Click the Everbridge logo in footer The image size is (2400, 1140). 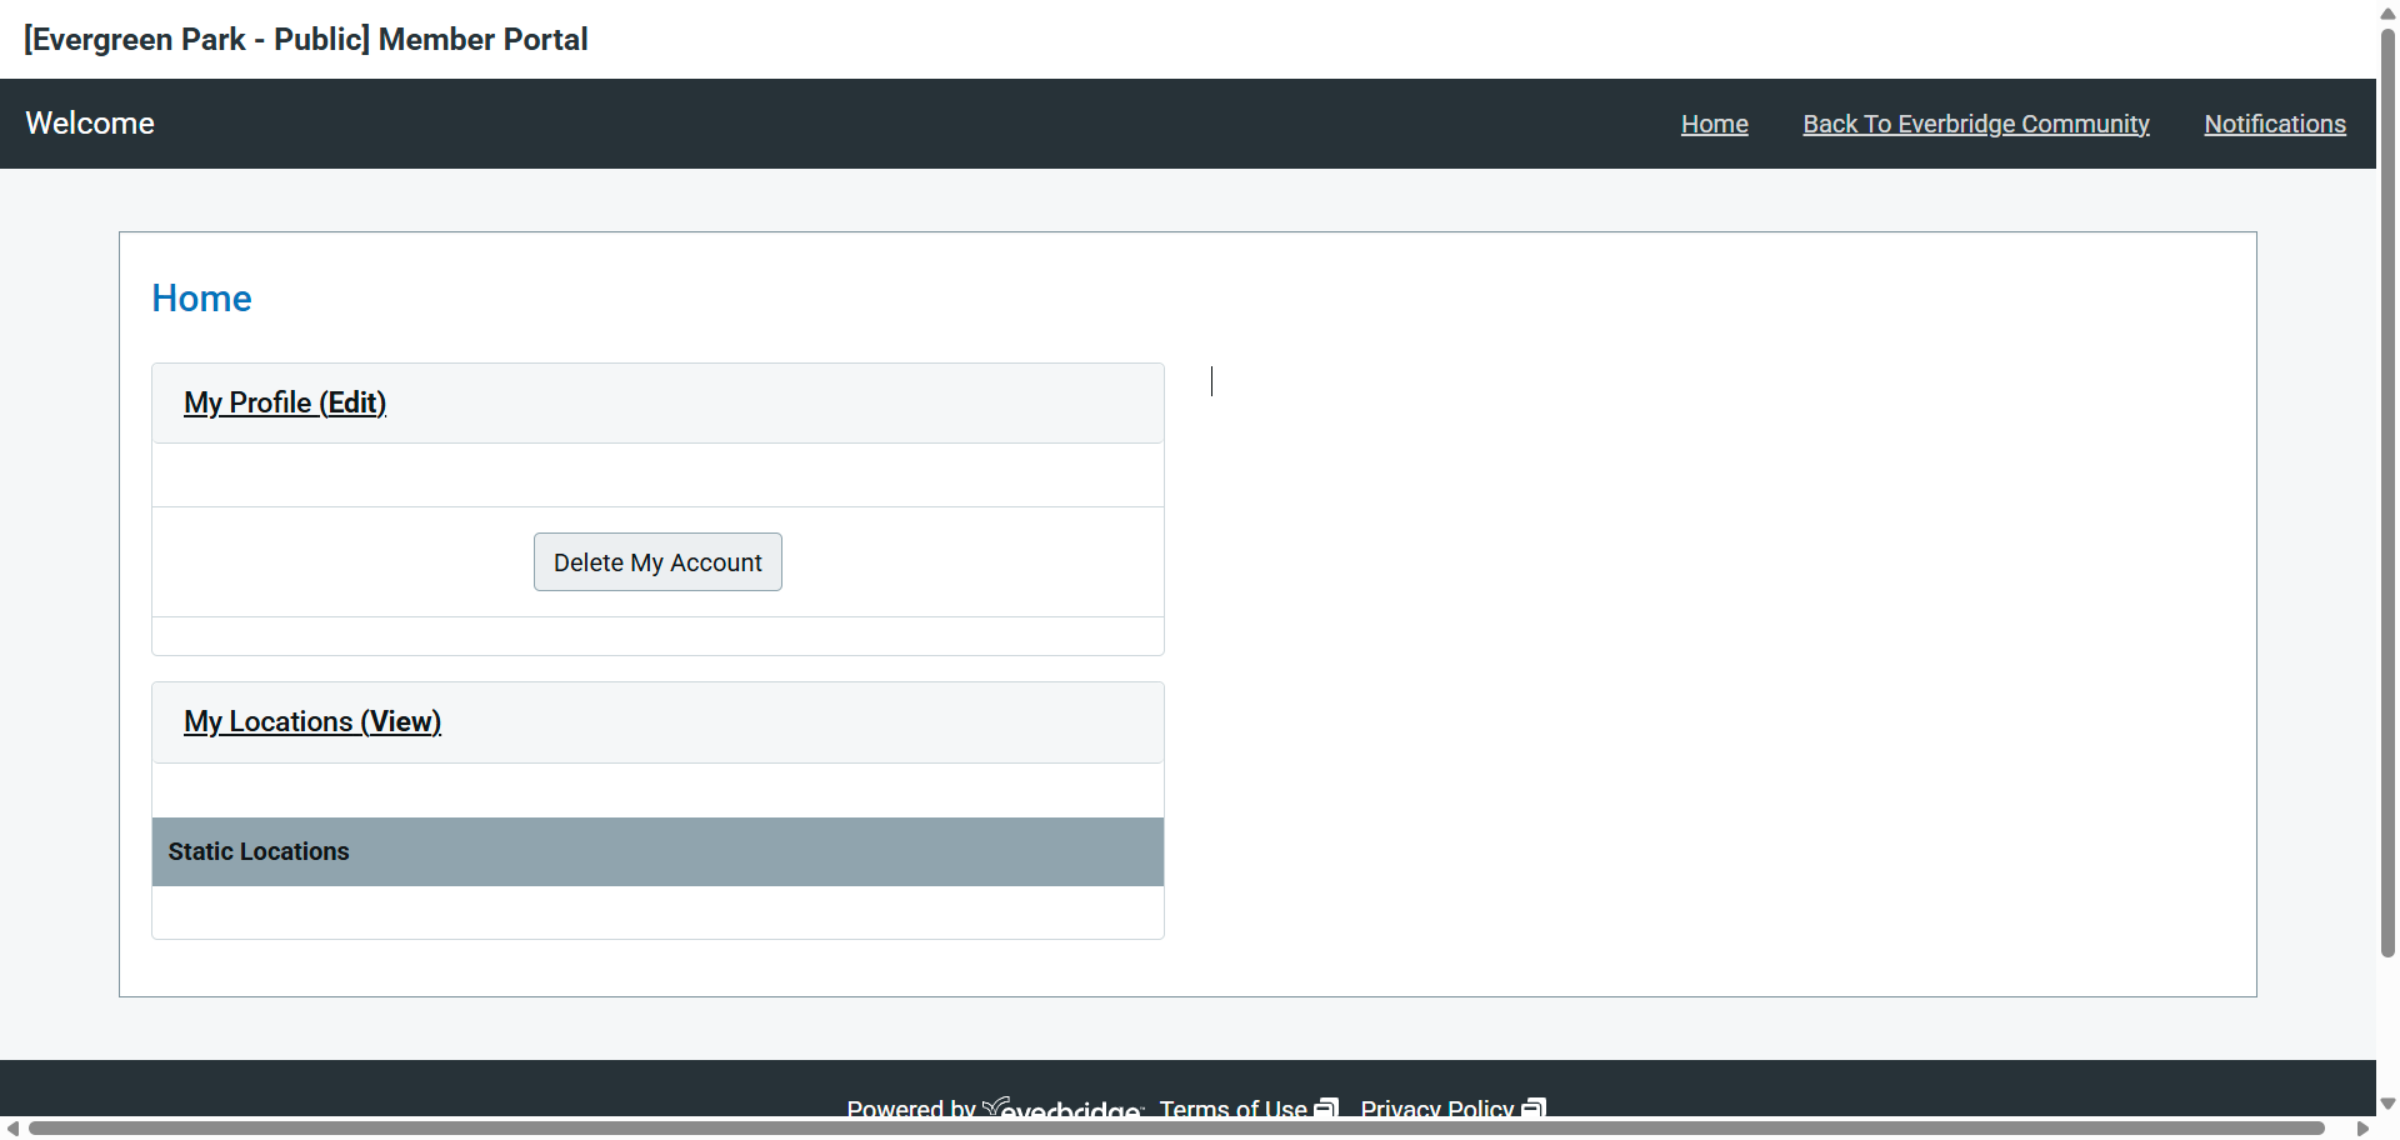pyautogui.click(x=1062, y=1108)
